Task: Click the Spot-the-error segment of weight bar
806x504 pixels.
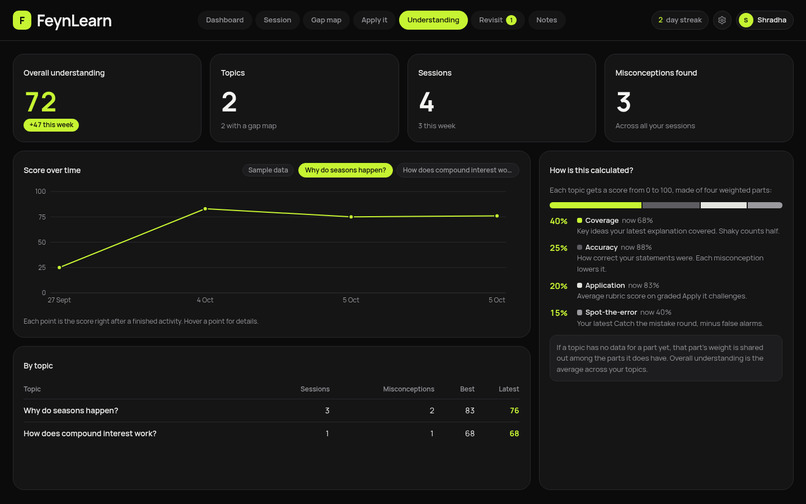Action: point(765,205)
